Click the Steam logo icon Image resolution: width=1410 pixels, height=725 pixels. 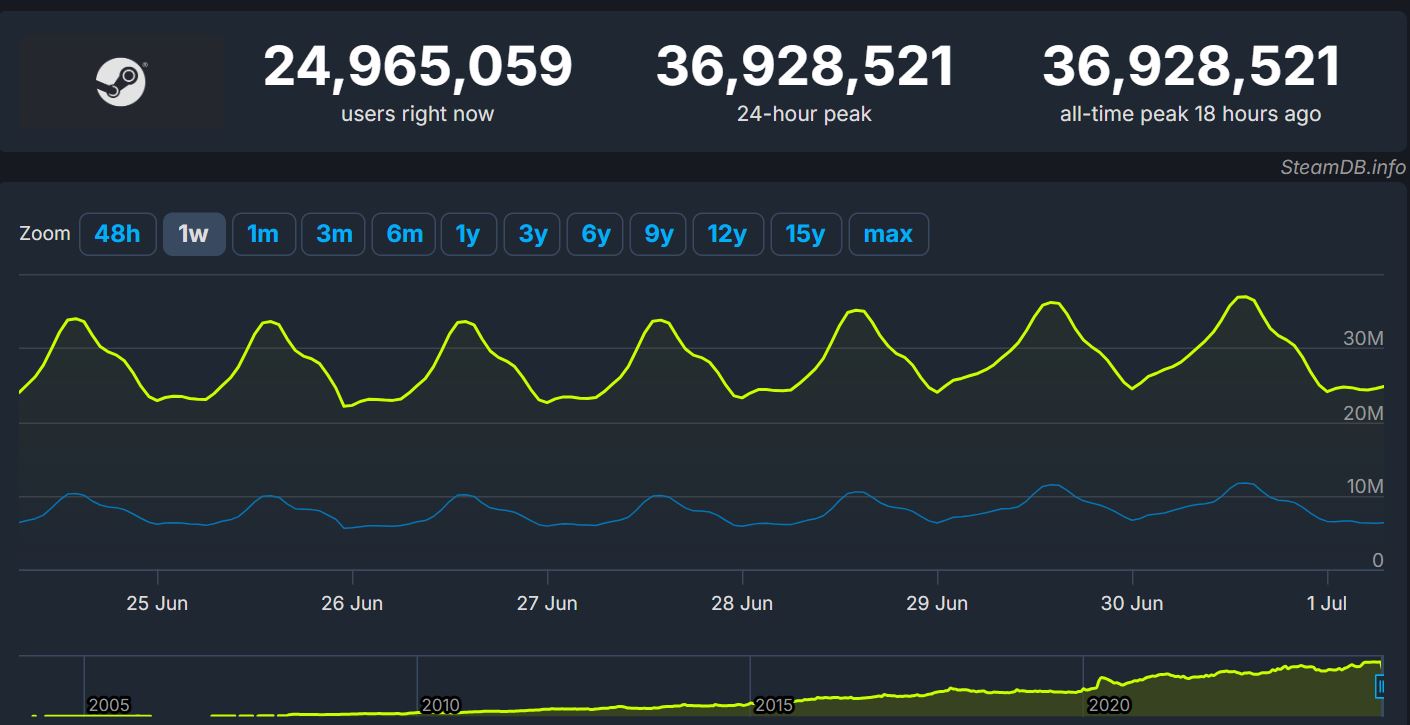[122, 82]
